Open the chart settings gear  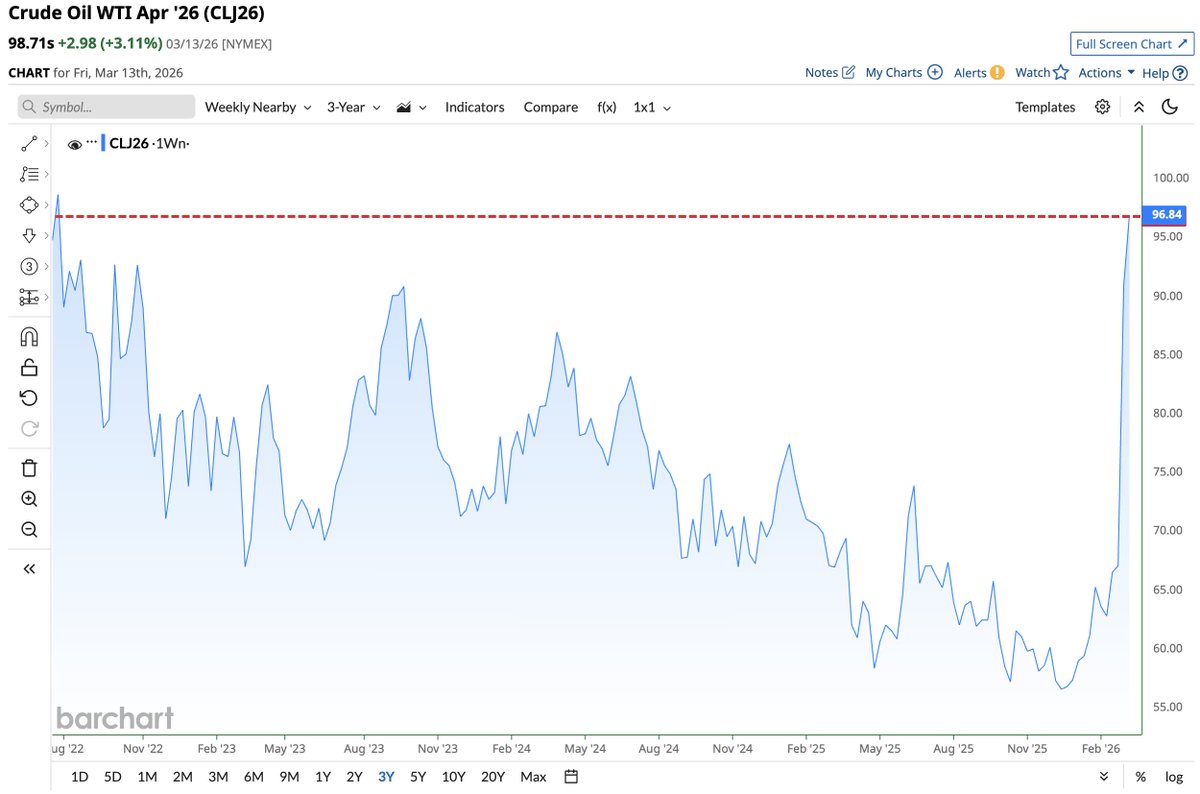[1102, 107]
